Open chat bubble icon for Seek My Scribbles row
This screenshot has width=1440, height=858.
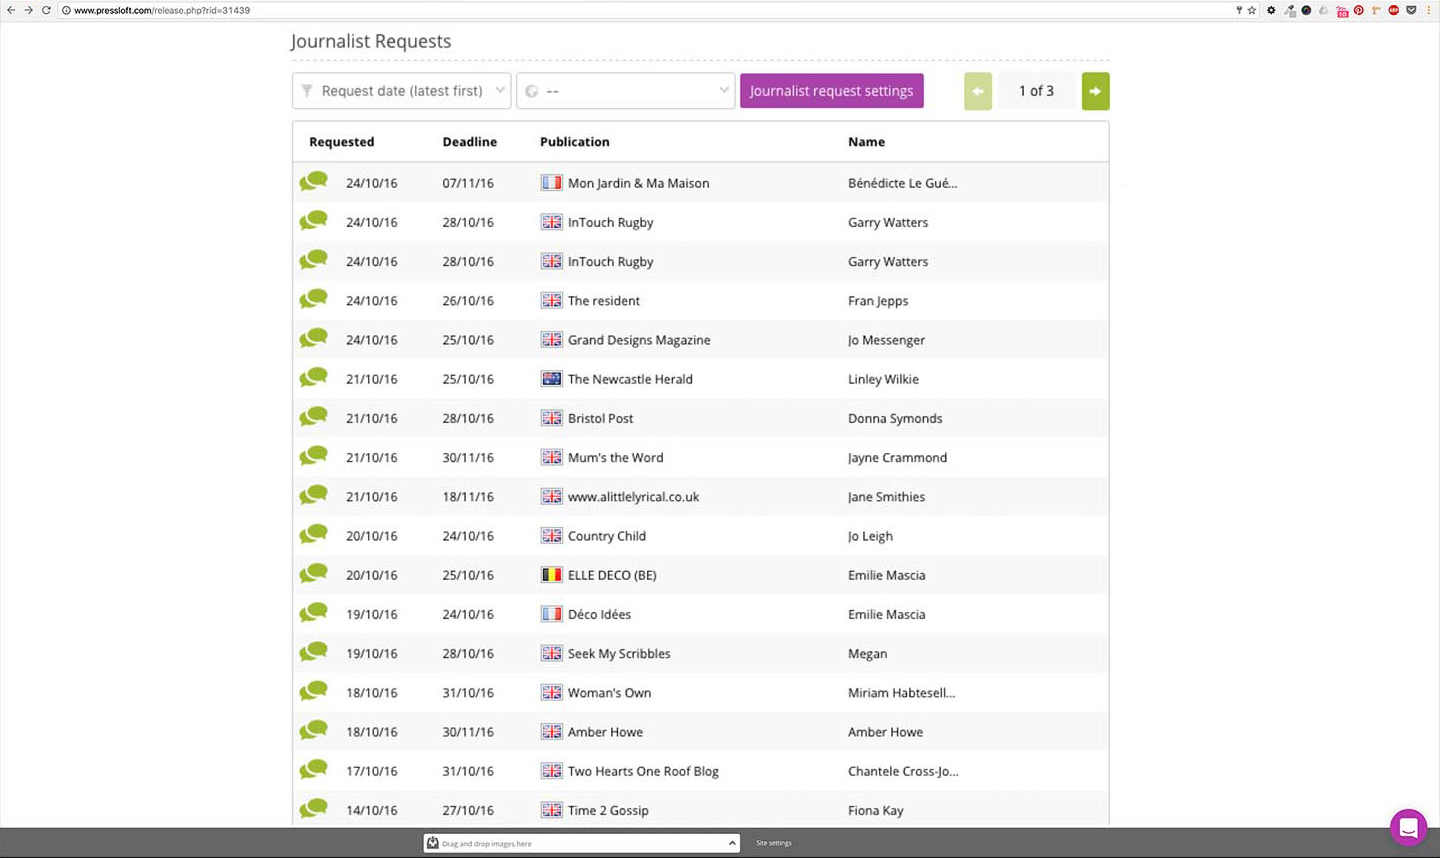(x=313, y=651)
